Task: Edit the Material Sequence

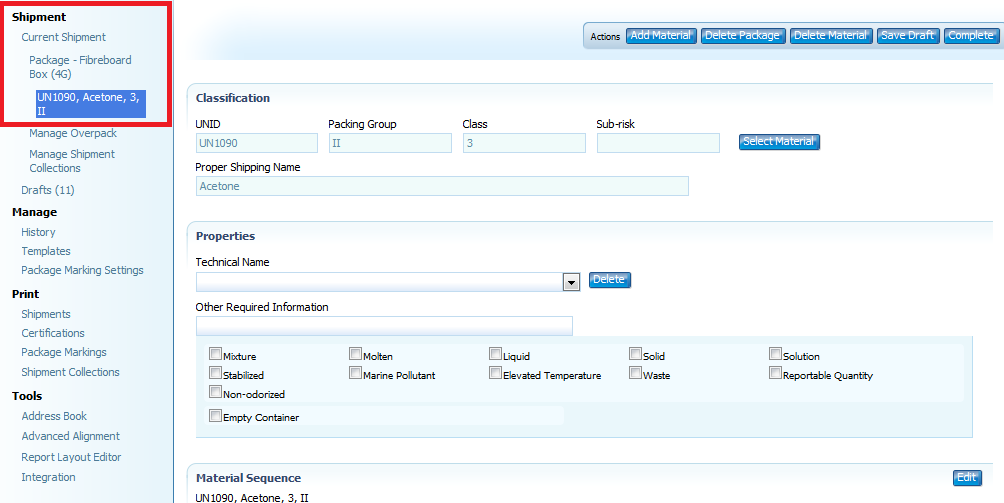Action: coord(967,478)
